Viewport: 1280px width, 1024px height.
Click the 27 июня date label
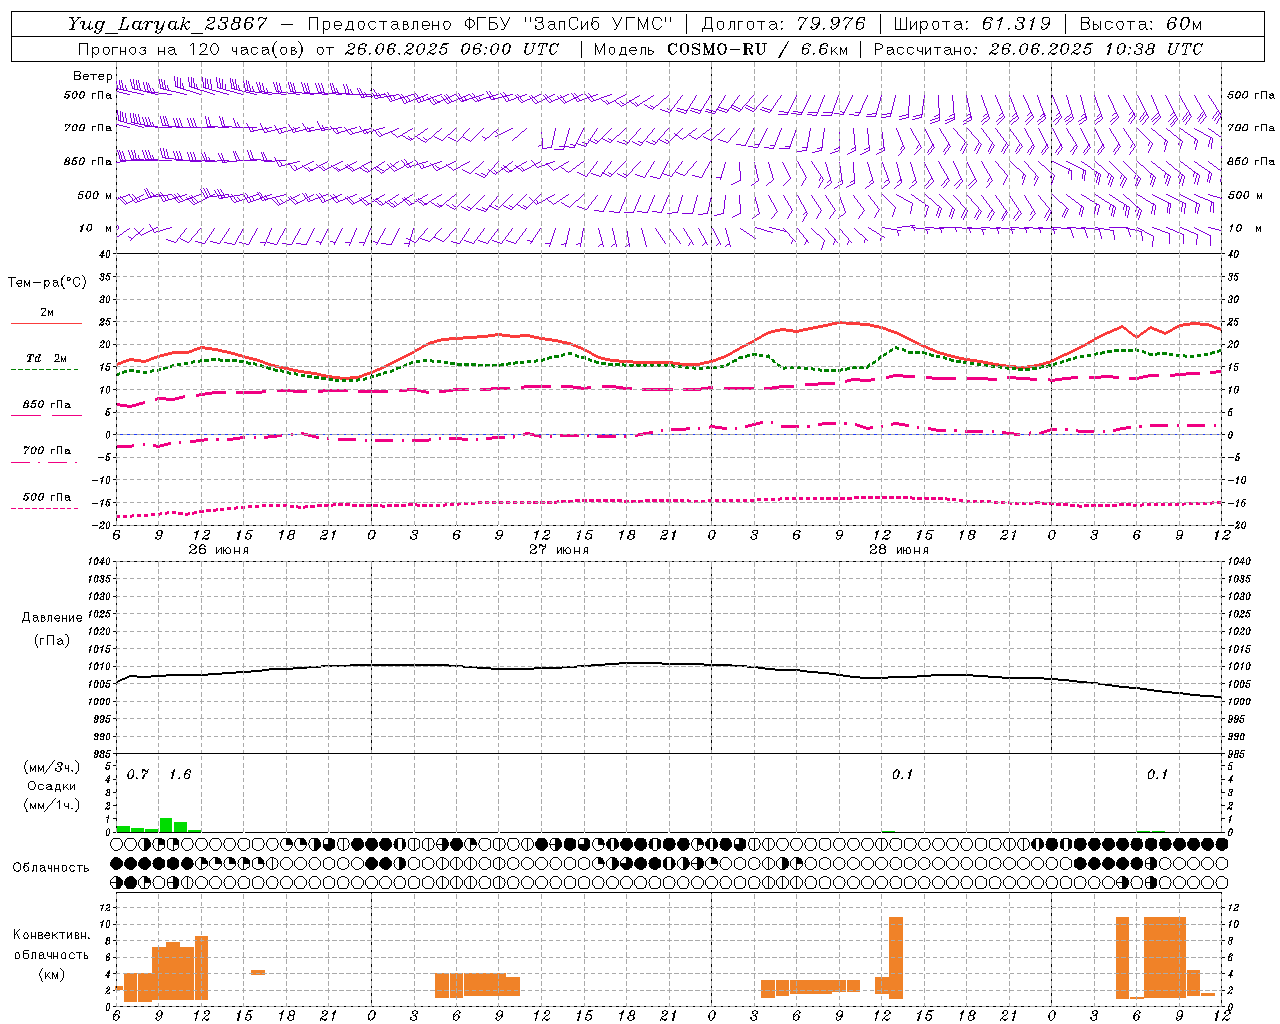click(559, 550)
